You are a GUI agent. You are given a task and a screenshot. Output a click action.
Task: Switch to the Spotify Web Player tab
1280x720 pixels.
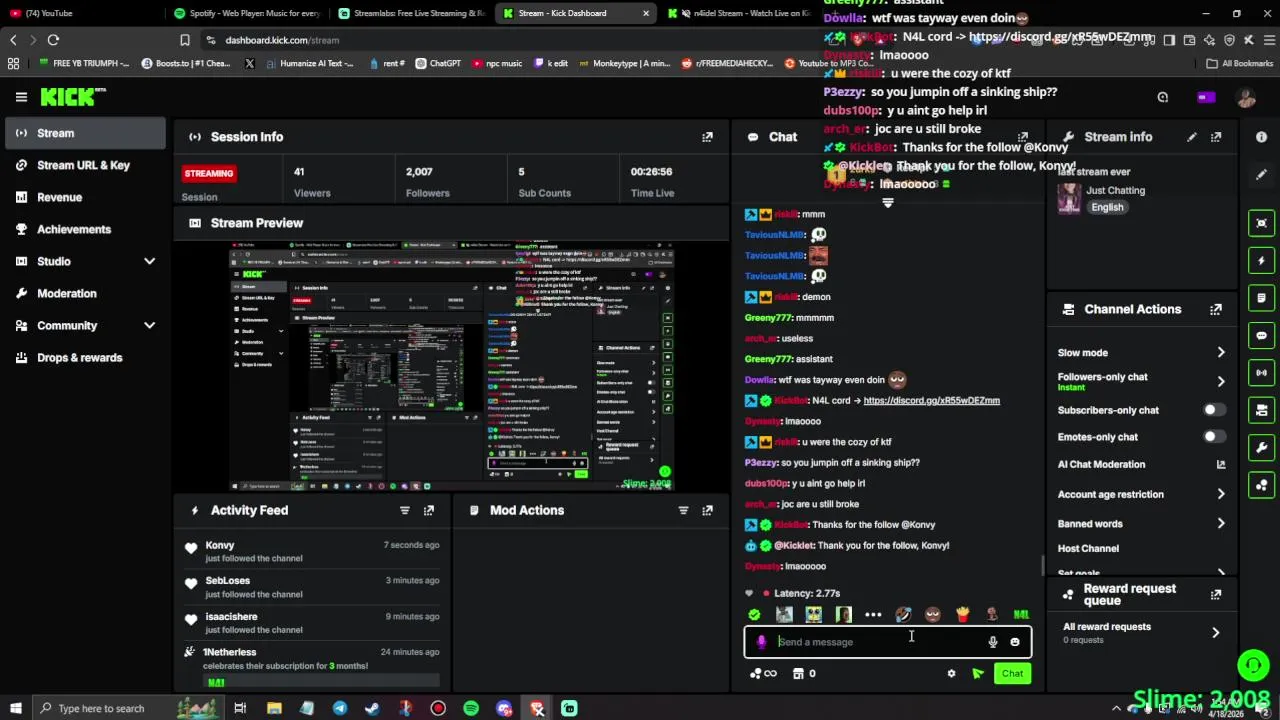(x=246, y=13)
